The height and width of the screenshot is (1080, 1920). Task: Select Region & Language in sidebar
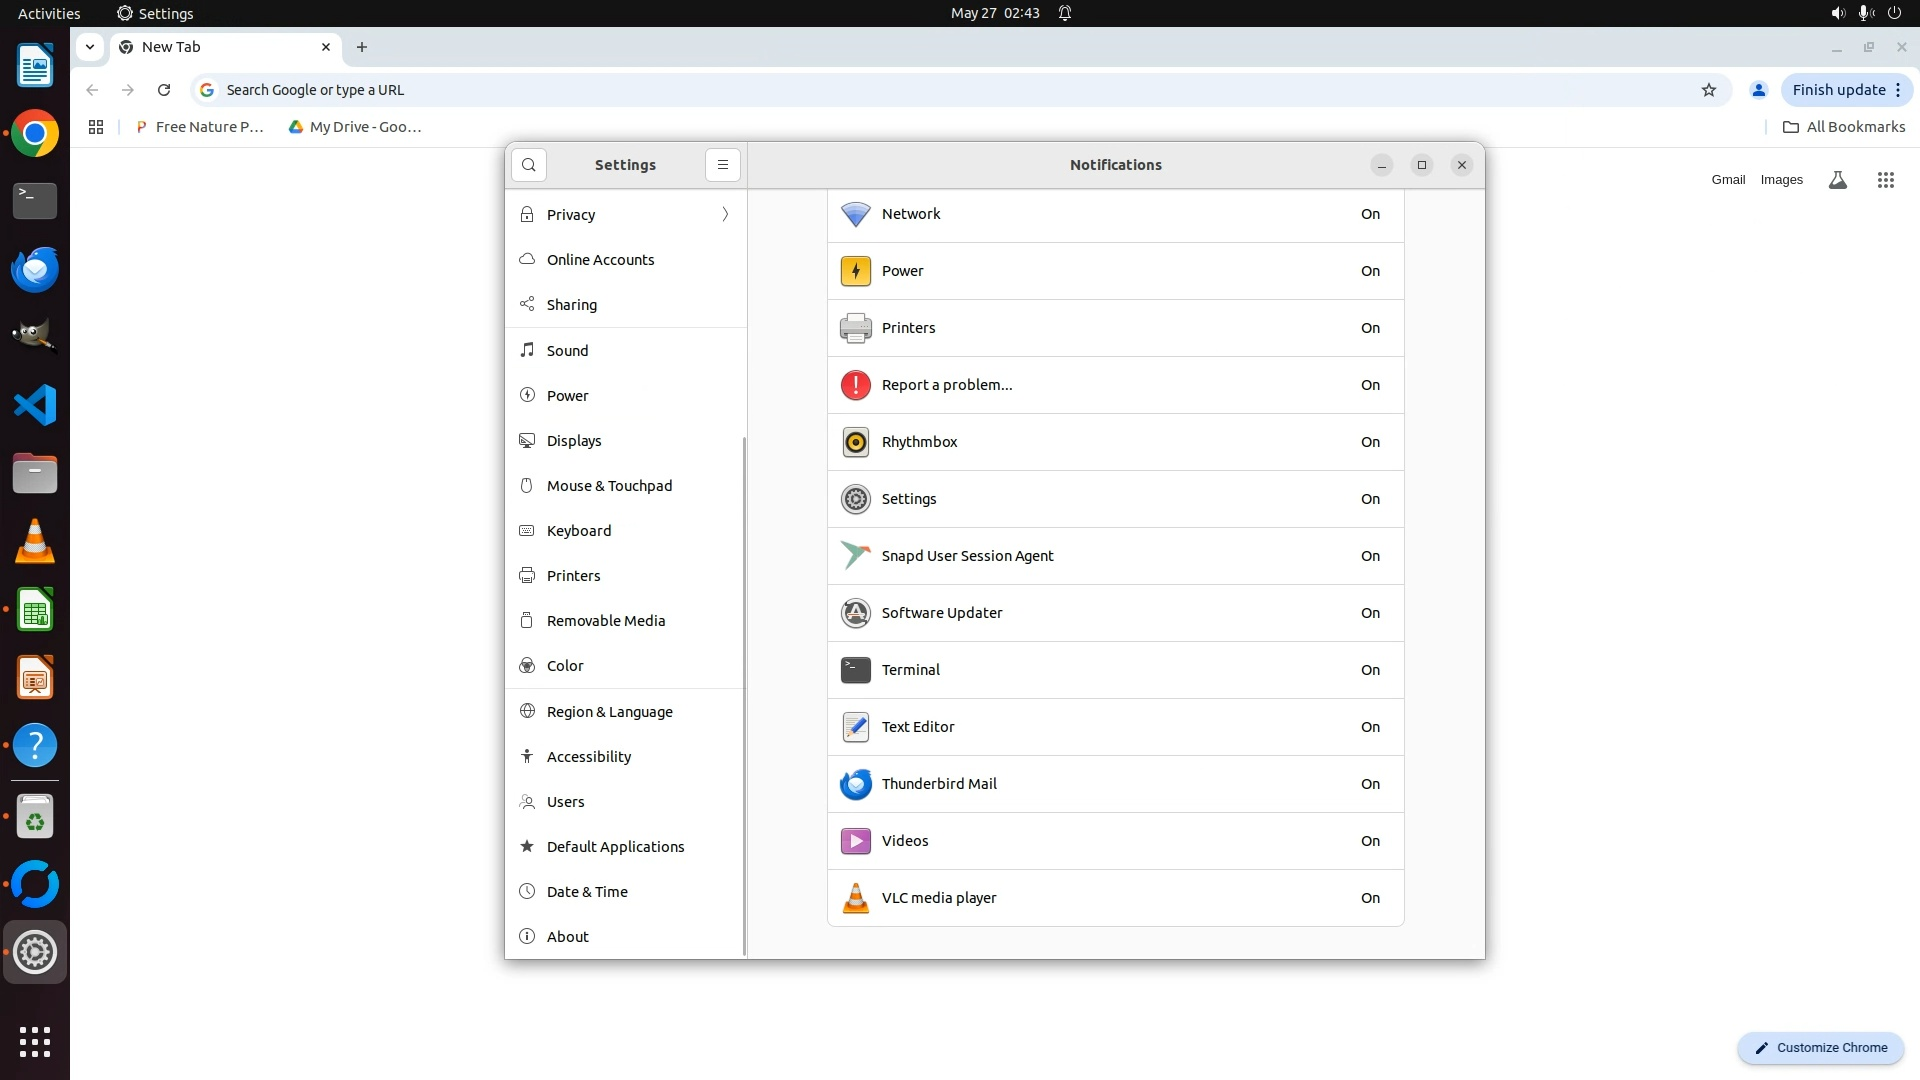[609, 712]
